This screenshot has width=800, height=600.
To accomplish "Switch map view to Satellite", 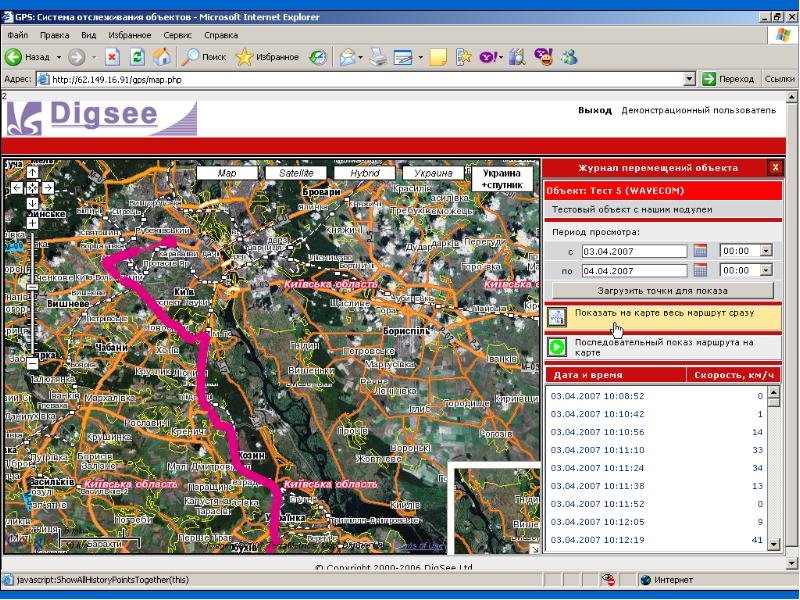I will point(295,173).
